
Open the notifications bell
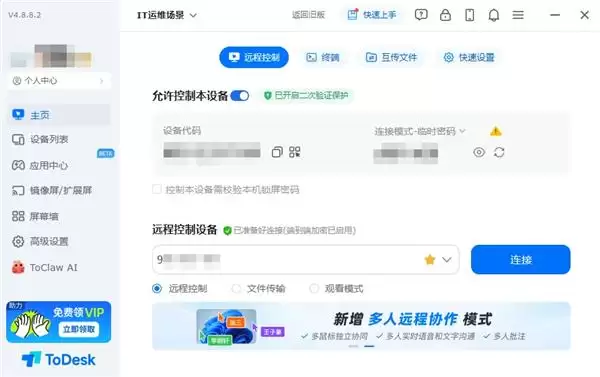coord(494,15)
